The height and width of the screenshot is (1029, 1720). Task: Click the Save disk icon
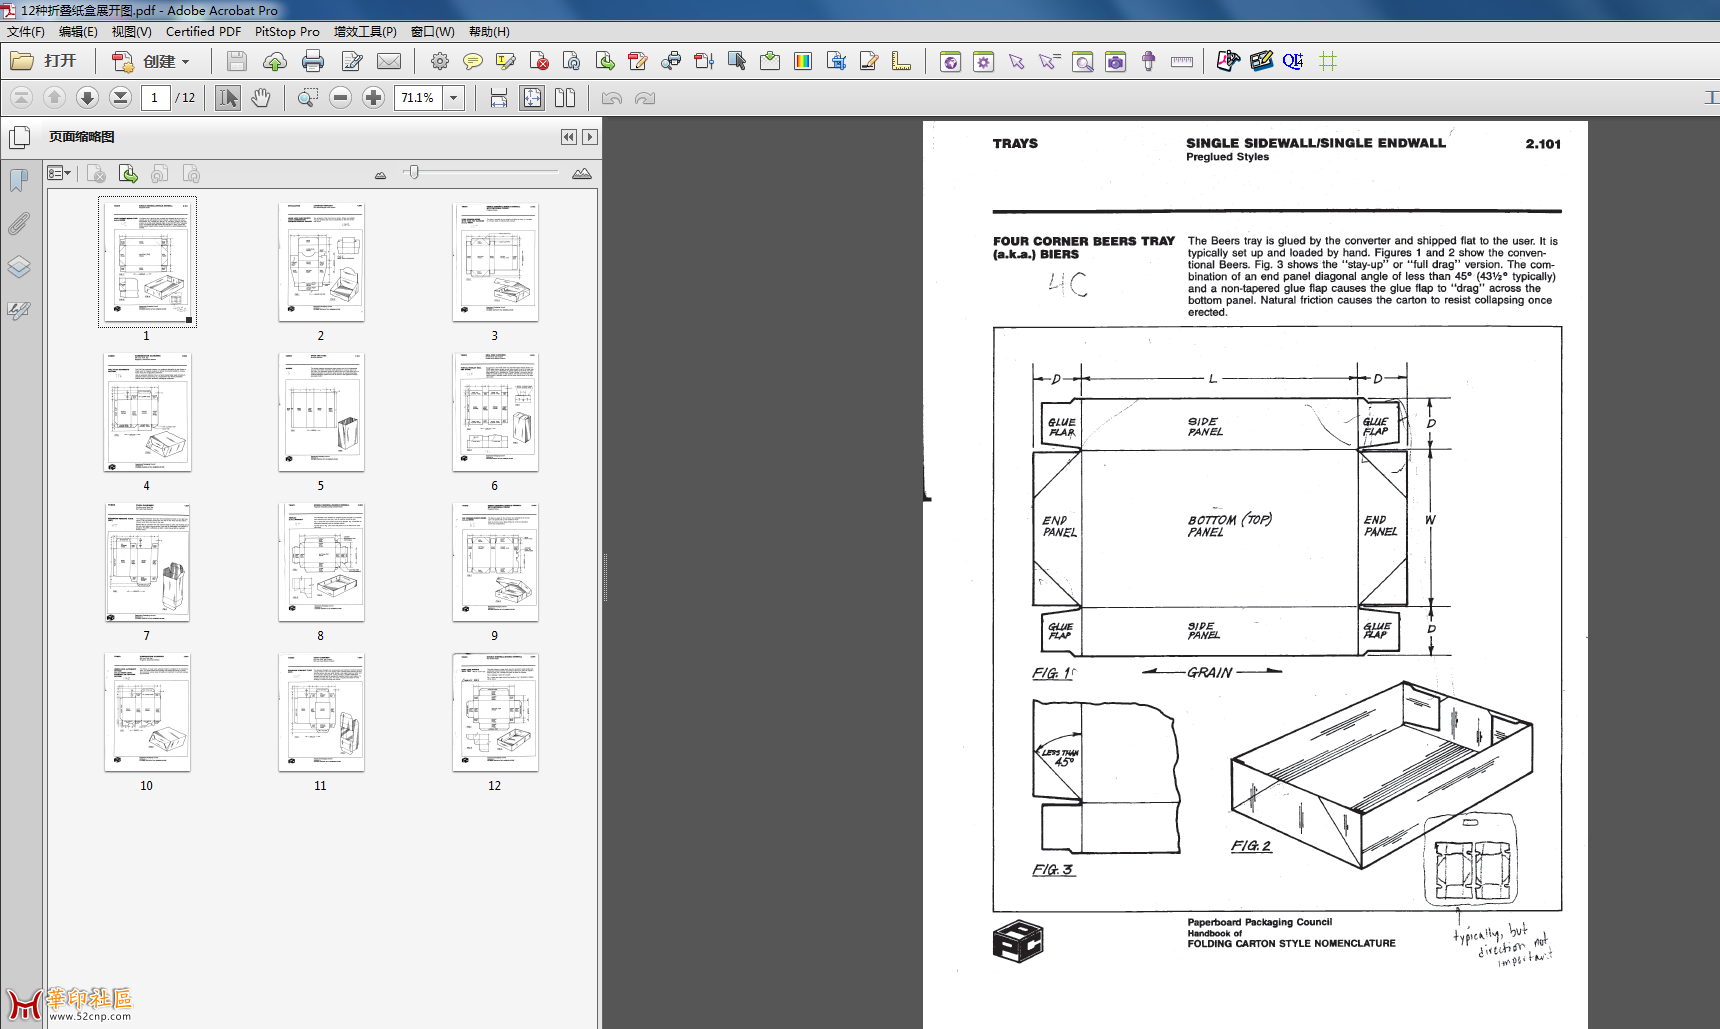pyautogui.click(x=237, y=61)
